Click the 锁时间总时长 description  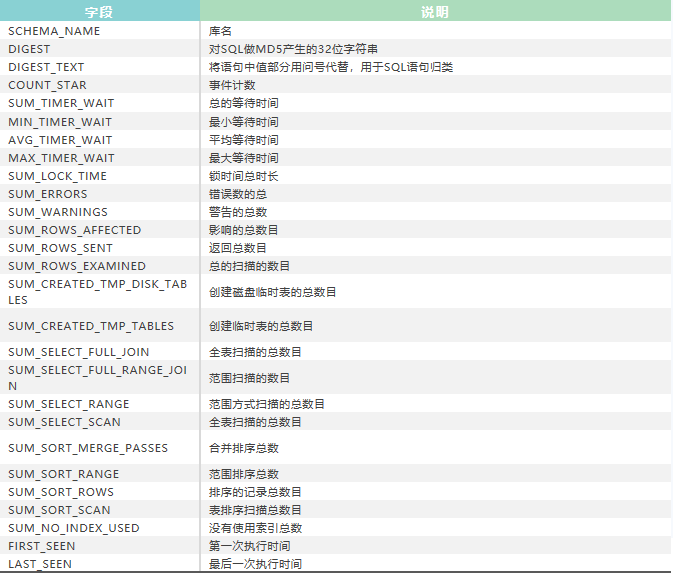pyautogui.click(x=244, y=176)
